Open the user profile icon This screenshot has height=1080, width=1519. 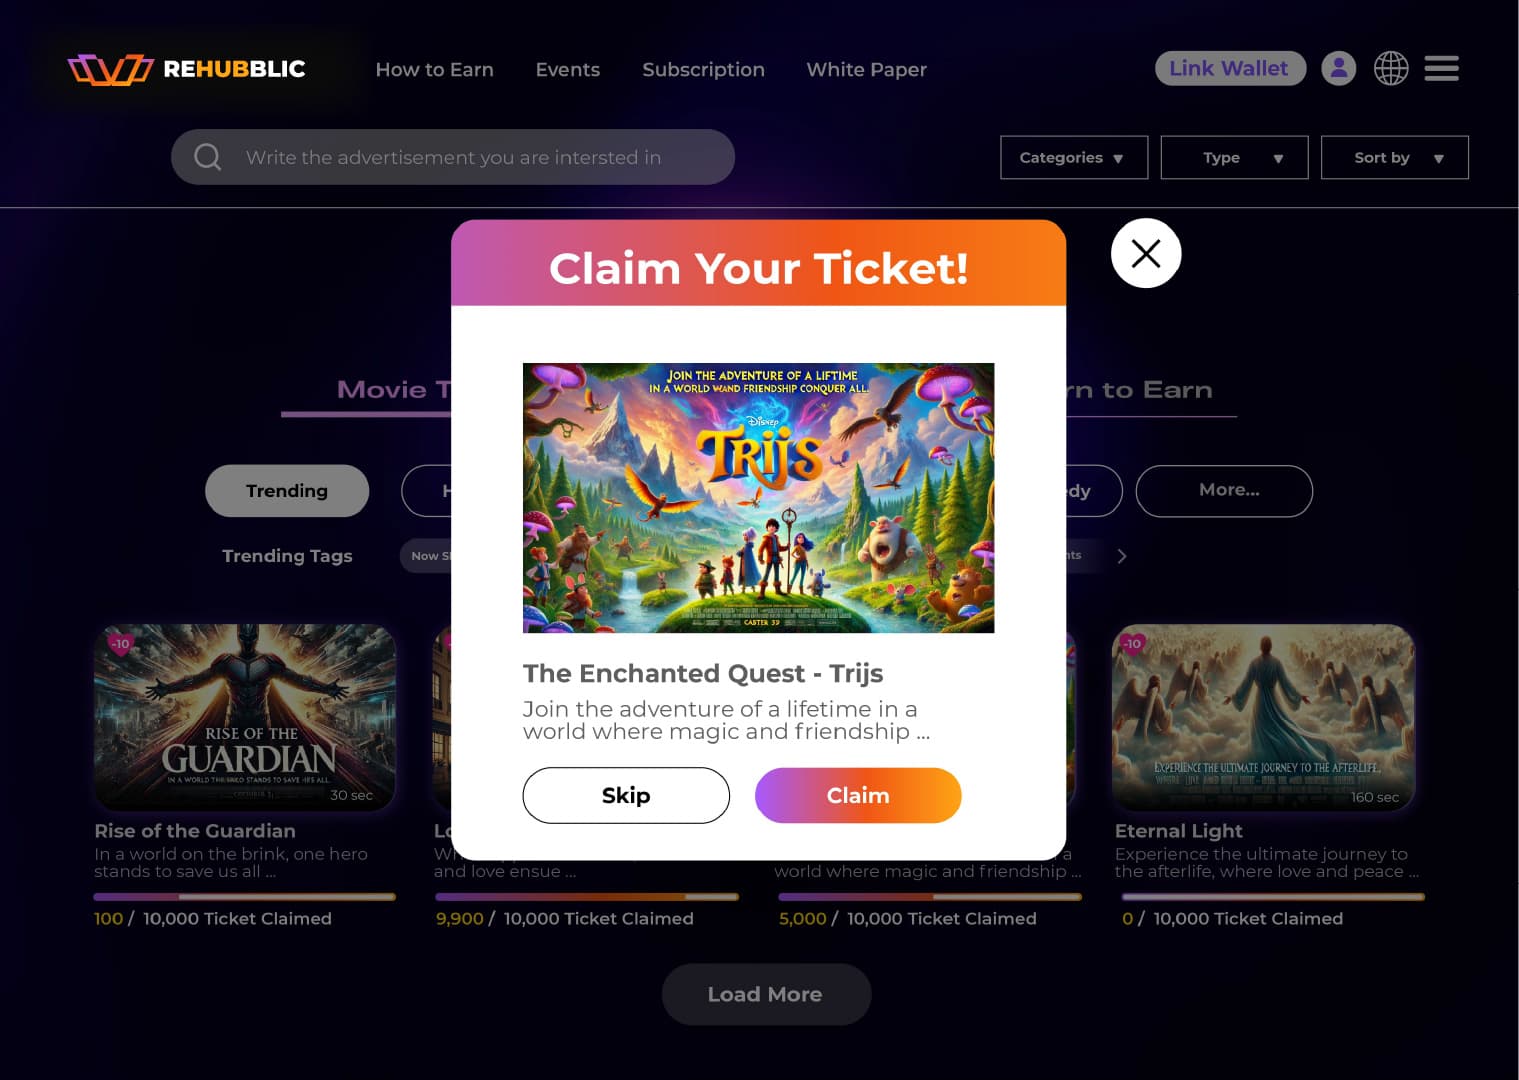(1338, 68)
